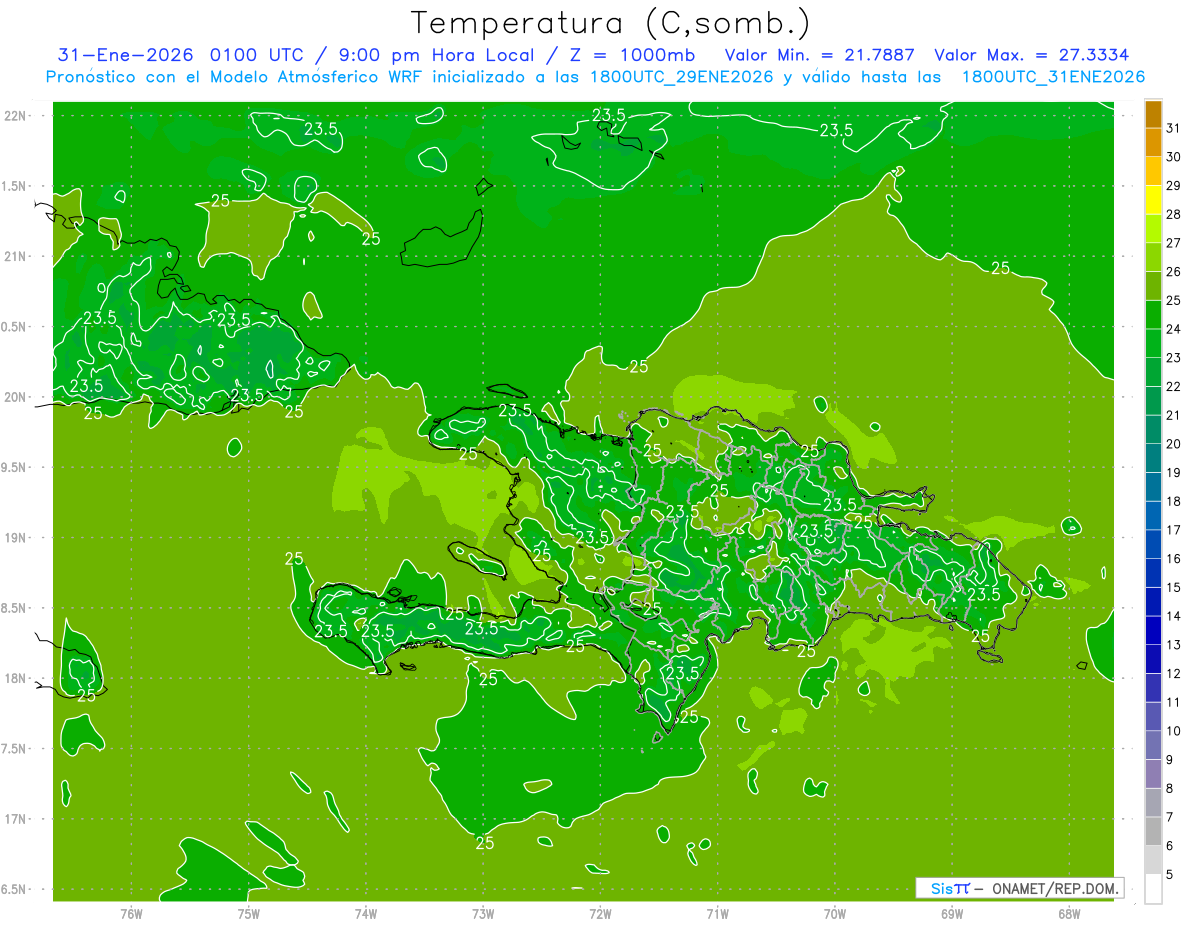Click the gray colorbar segment between 6 and 7
Image resolution: width=1200 pixels, height=927 pixels.
coord(1153,832)
